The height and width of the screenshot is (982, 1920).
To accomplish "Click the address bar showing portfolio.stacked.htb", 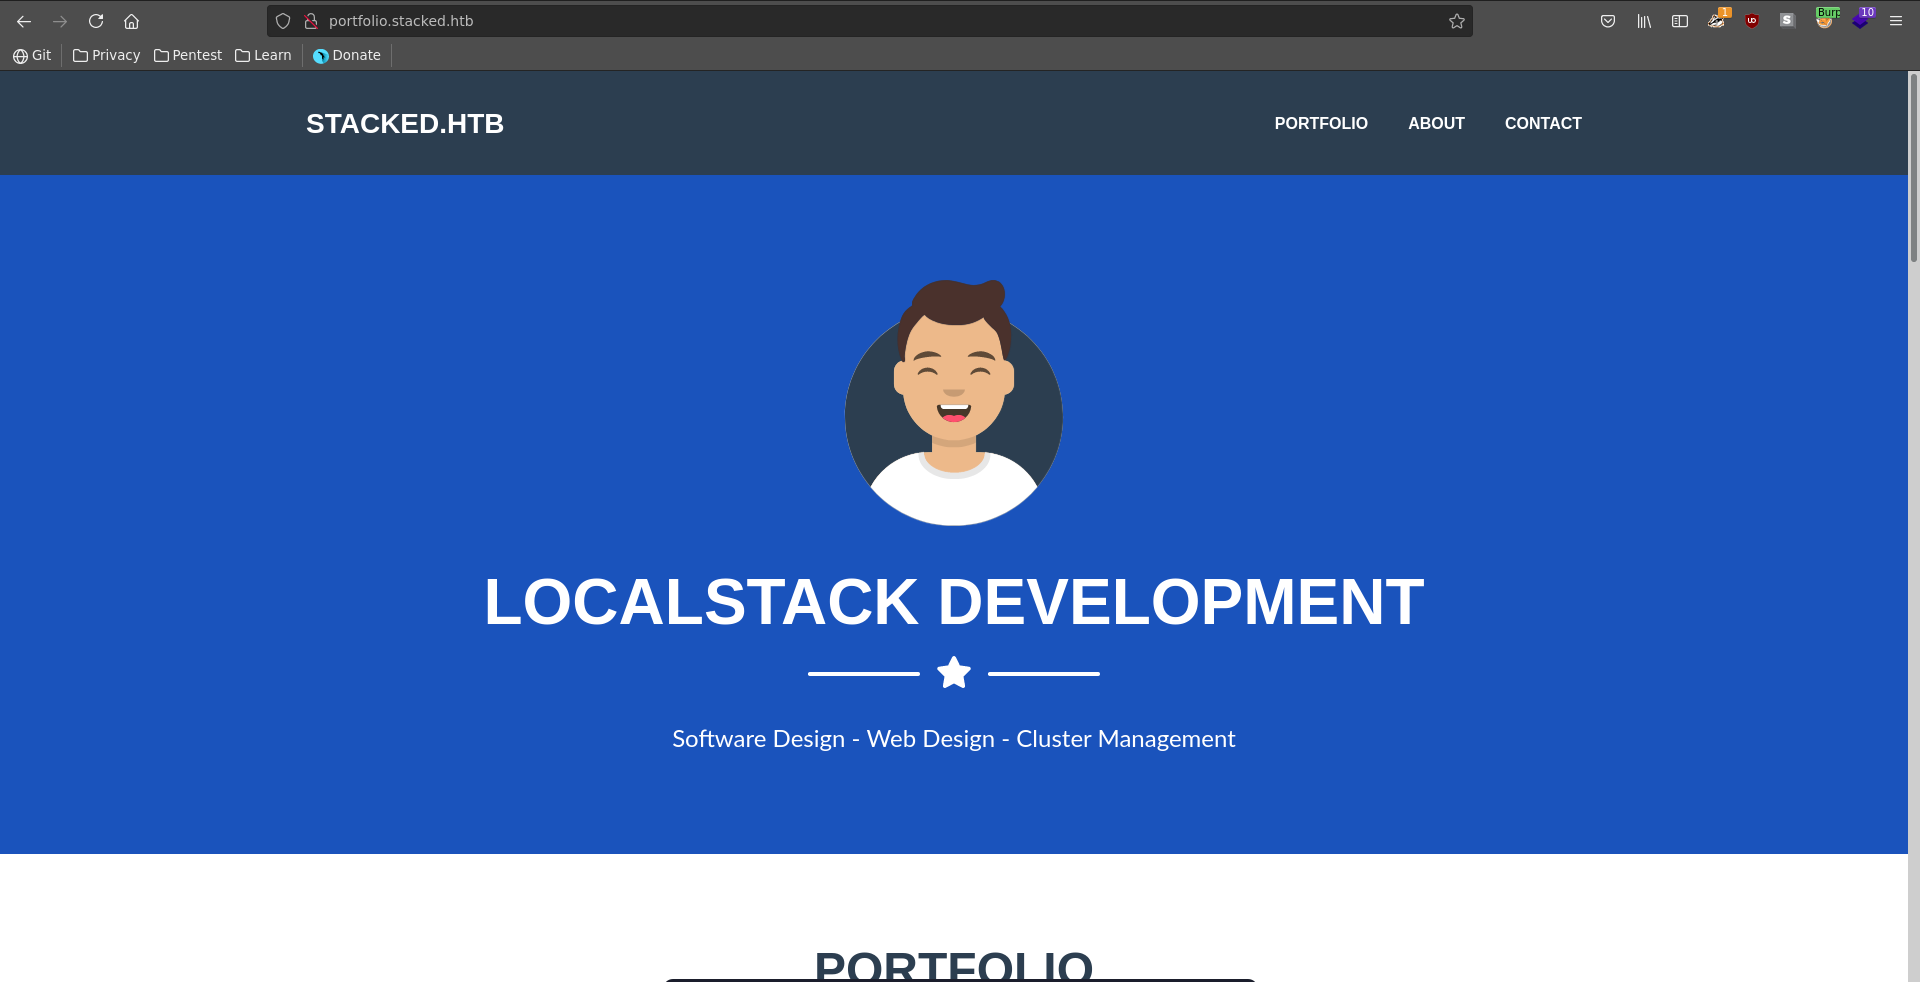I will 860,21.
